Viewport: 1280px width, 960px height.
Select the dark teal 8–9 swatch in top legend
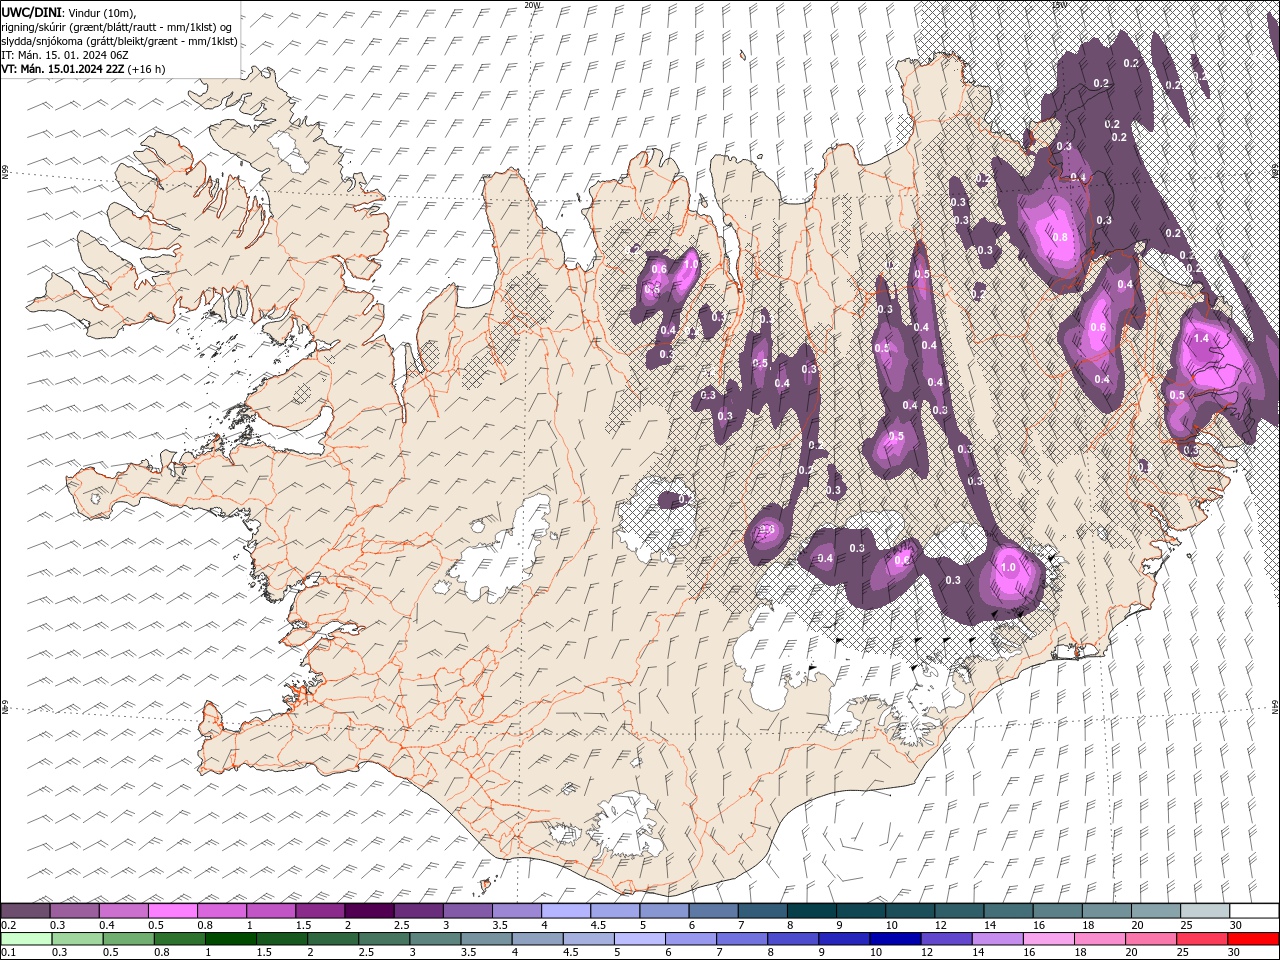pyautogui.click(x=811, y=911)
